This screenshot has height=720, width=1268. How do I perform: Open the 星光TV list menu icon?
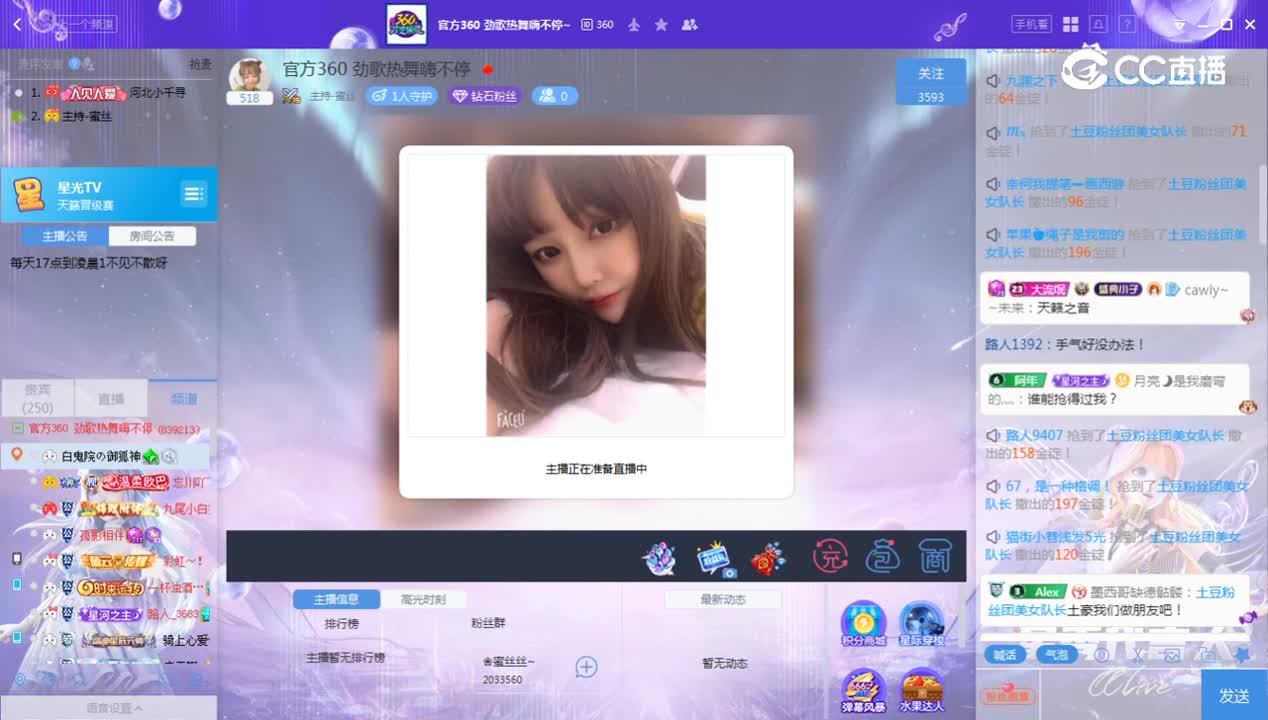(193, 194)
